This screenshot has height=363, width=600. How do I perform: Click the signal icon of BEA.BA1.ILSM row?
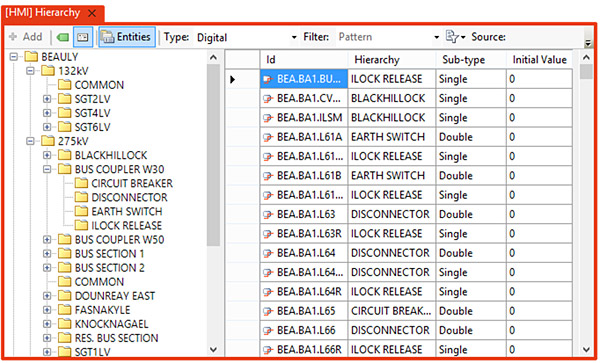point(268,118)
